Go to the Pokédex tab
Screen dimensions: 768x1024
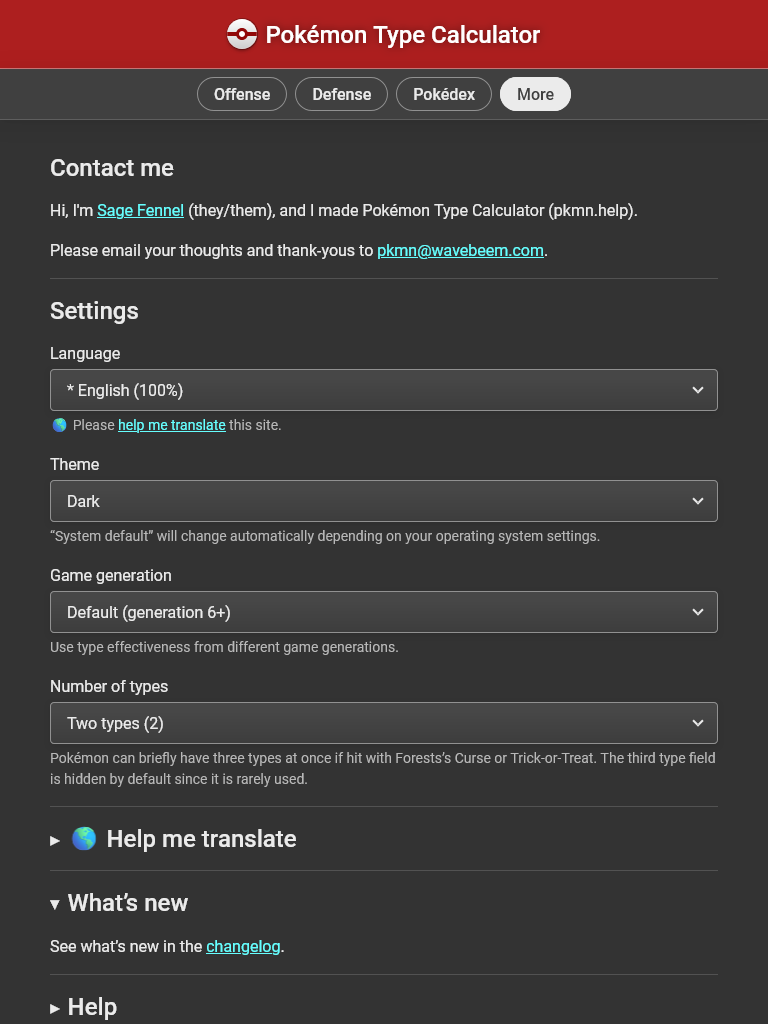pos(444,94)
